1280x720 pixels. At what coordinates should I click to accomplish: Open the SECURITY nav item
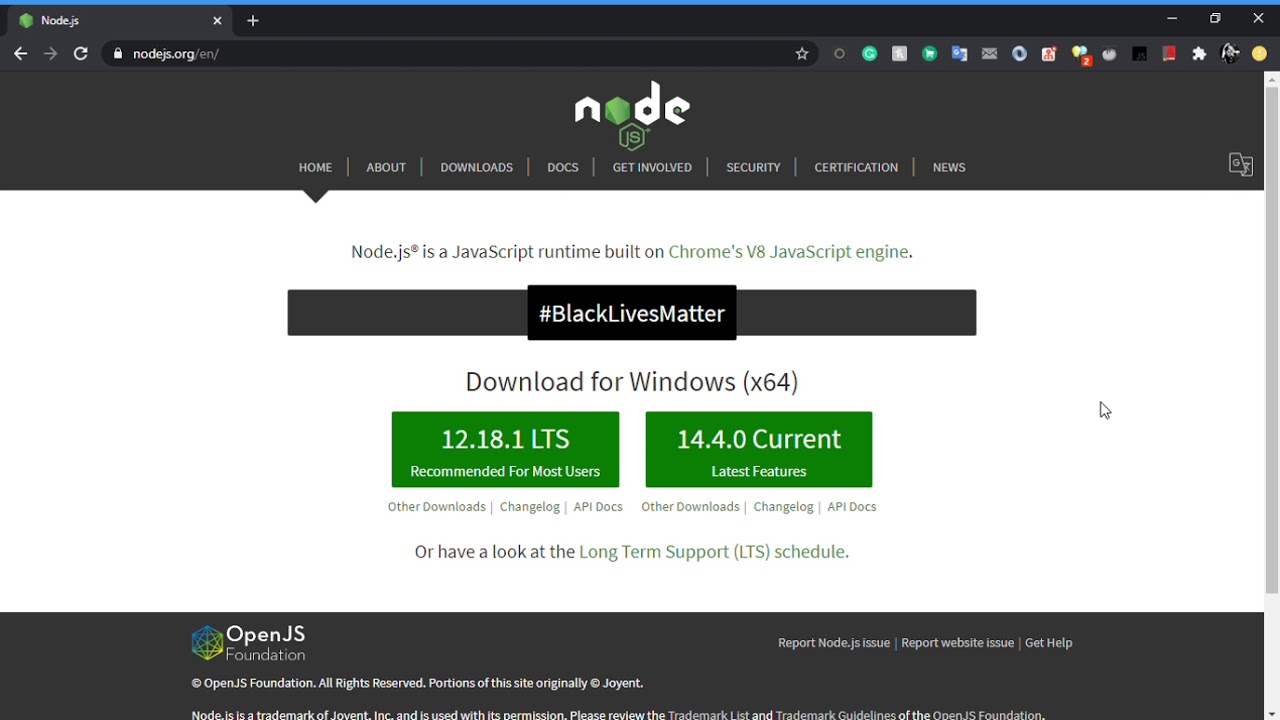click(753, 167)
